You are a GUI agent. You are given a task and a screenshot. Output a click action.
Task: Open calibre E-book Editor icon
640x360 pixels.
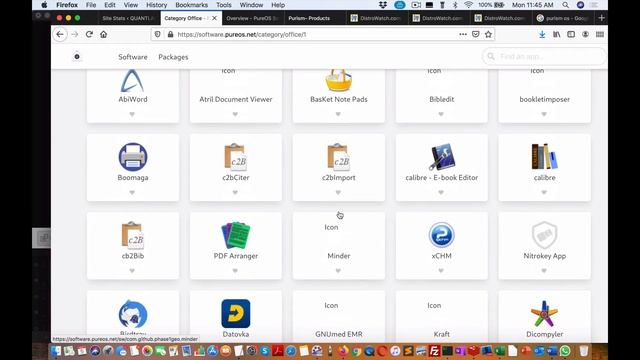(x=442, y=157)
